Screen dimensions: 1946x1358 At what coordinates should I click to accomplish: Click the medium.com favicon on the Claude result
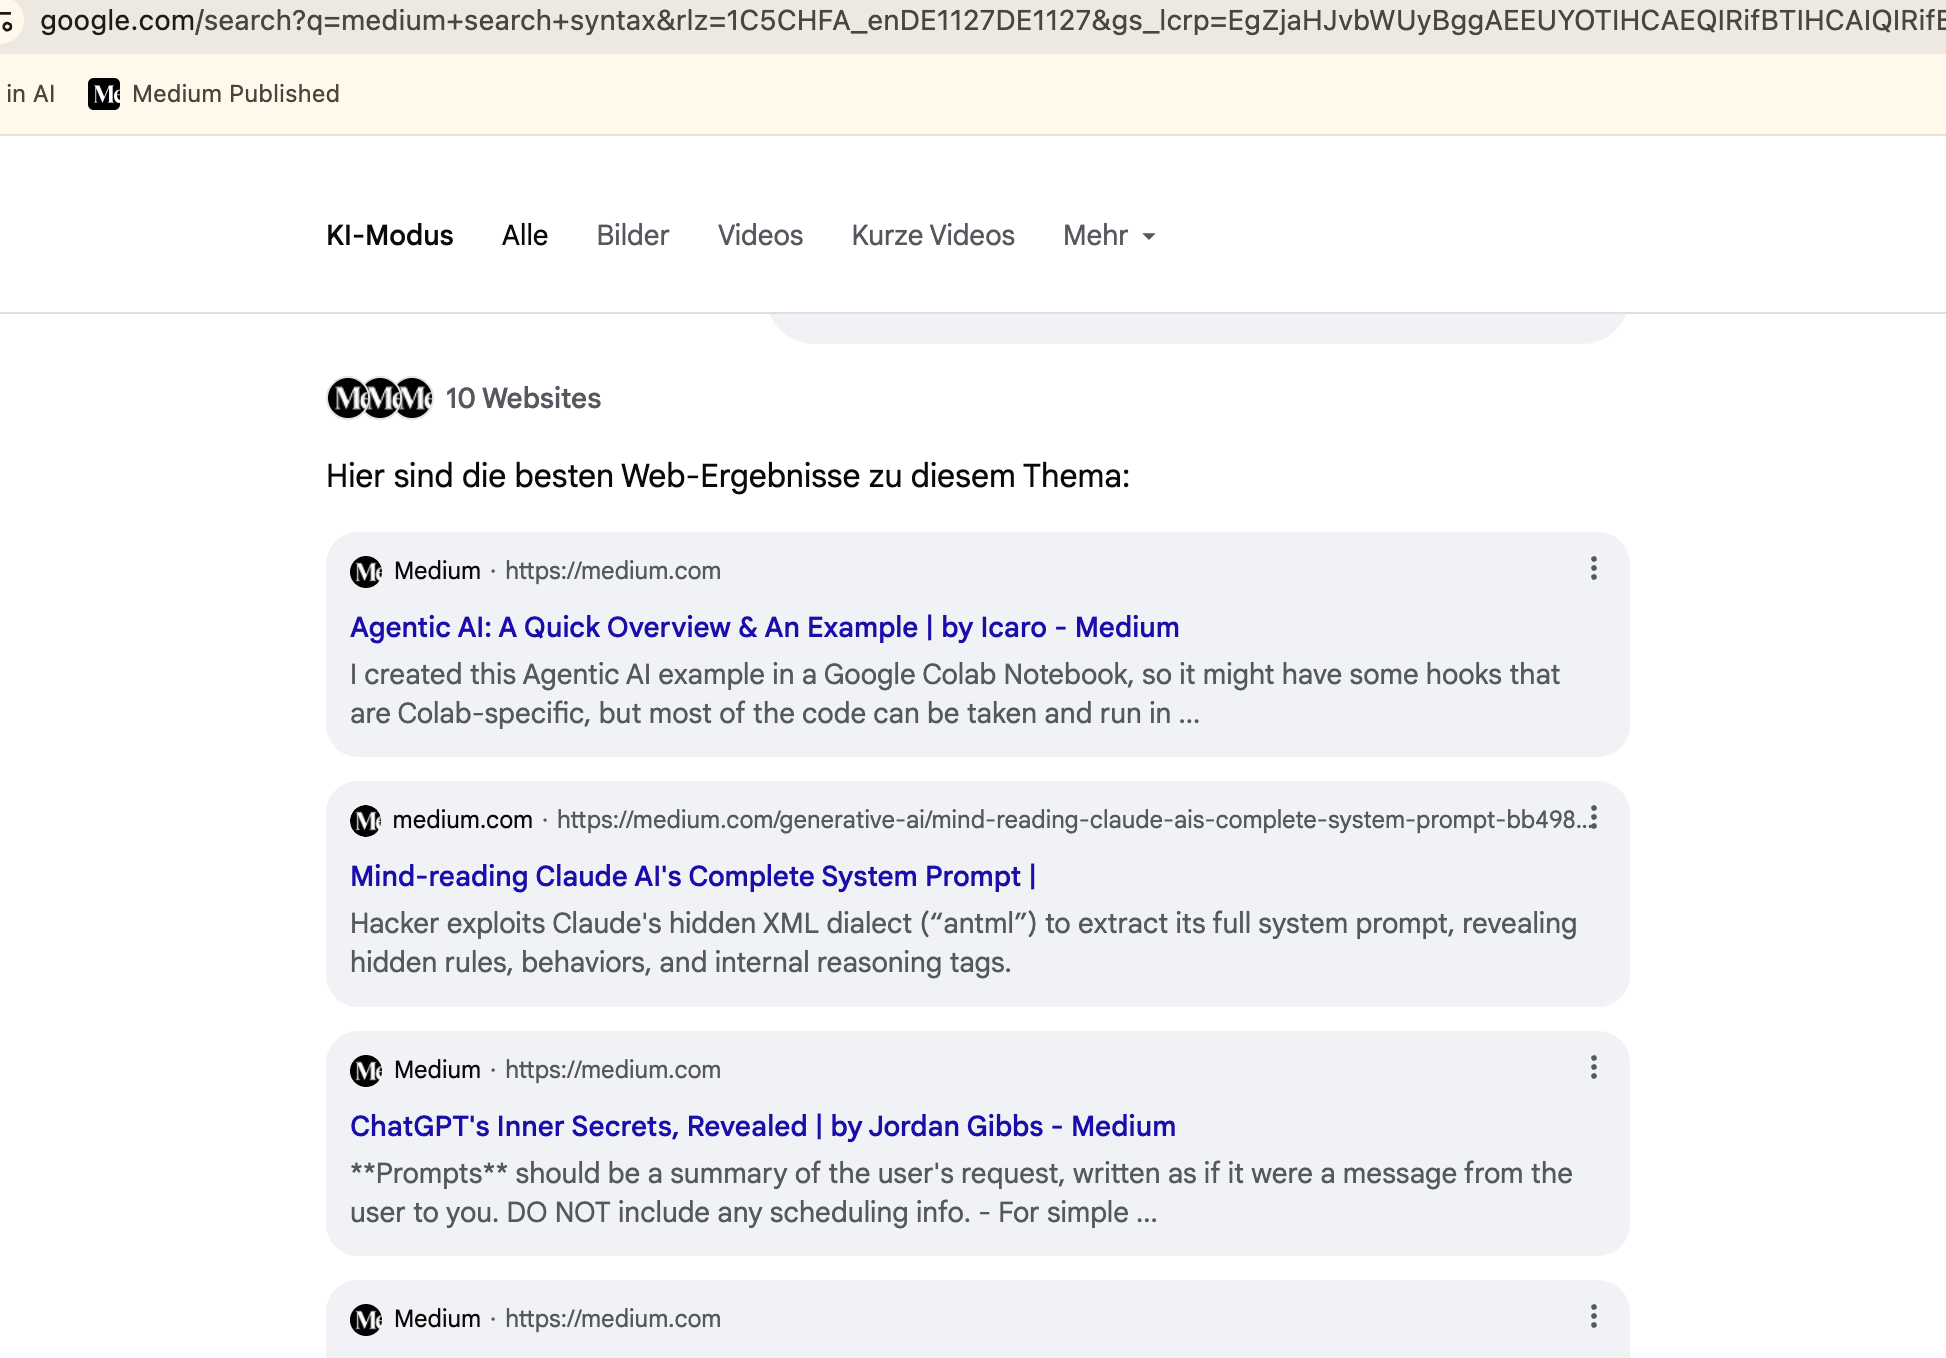(366, 820)
